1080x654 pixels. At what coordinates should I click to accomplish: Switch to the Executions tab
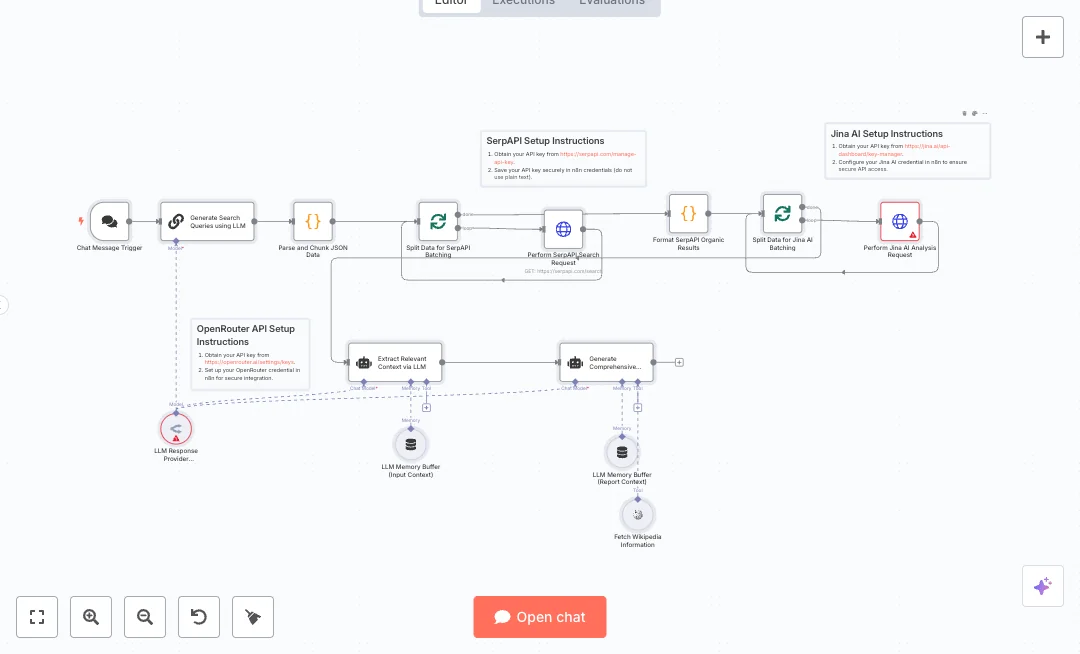[x=523, y=3]
